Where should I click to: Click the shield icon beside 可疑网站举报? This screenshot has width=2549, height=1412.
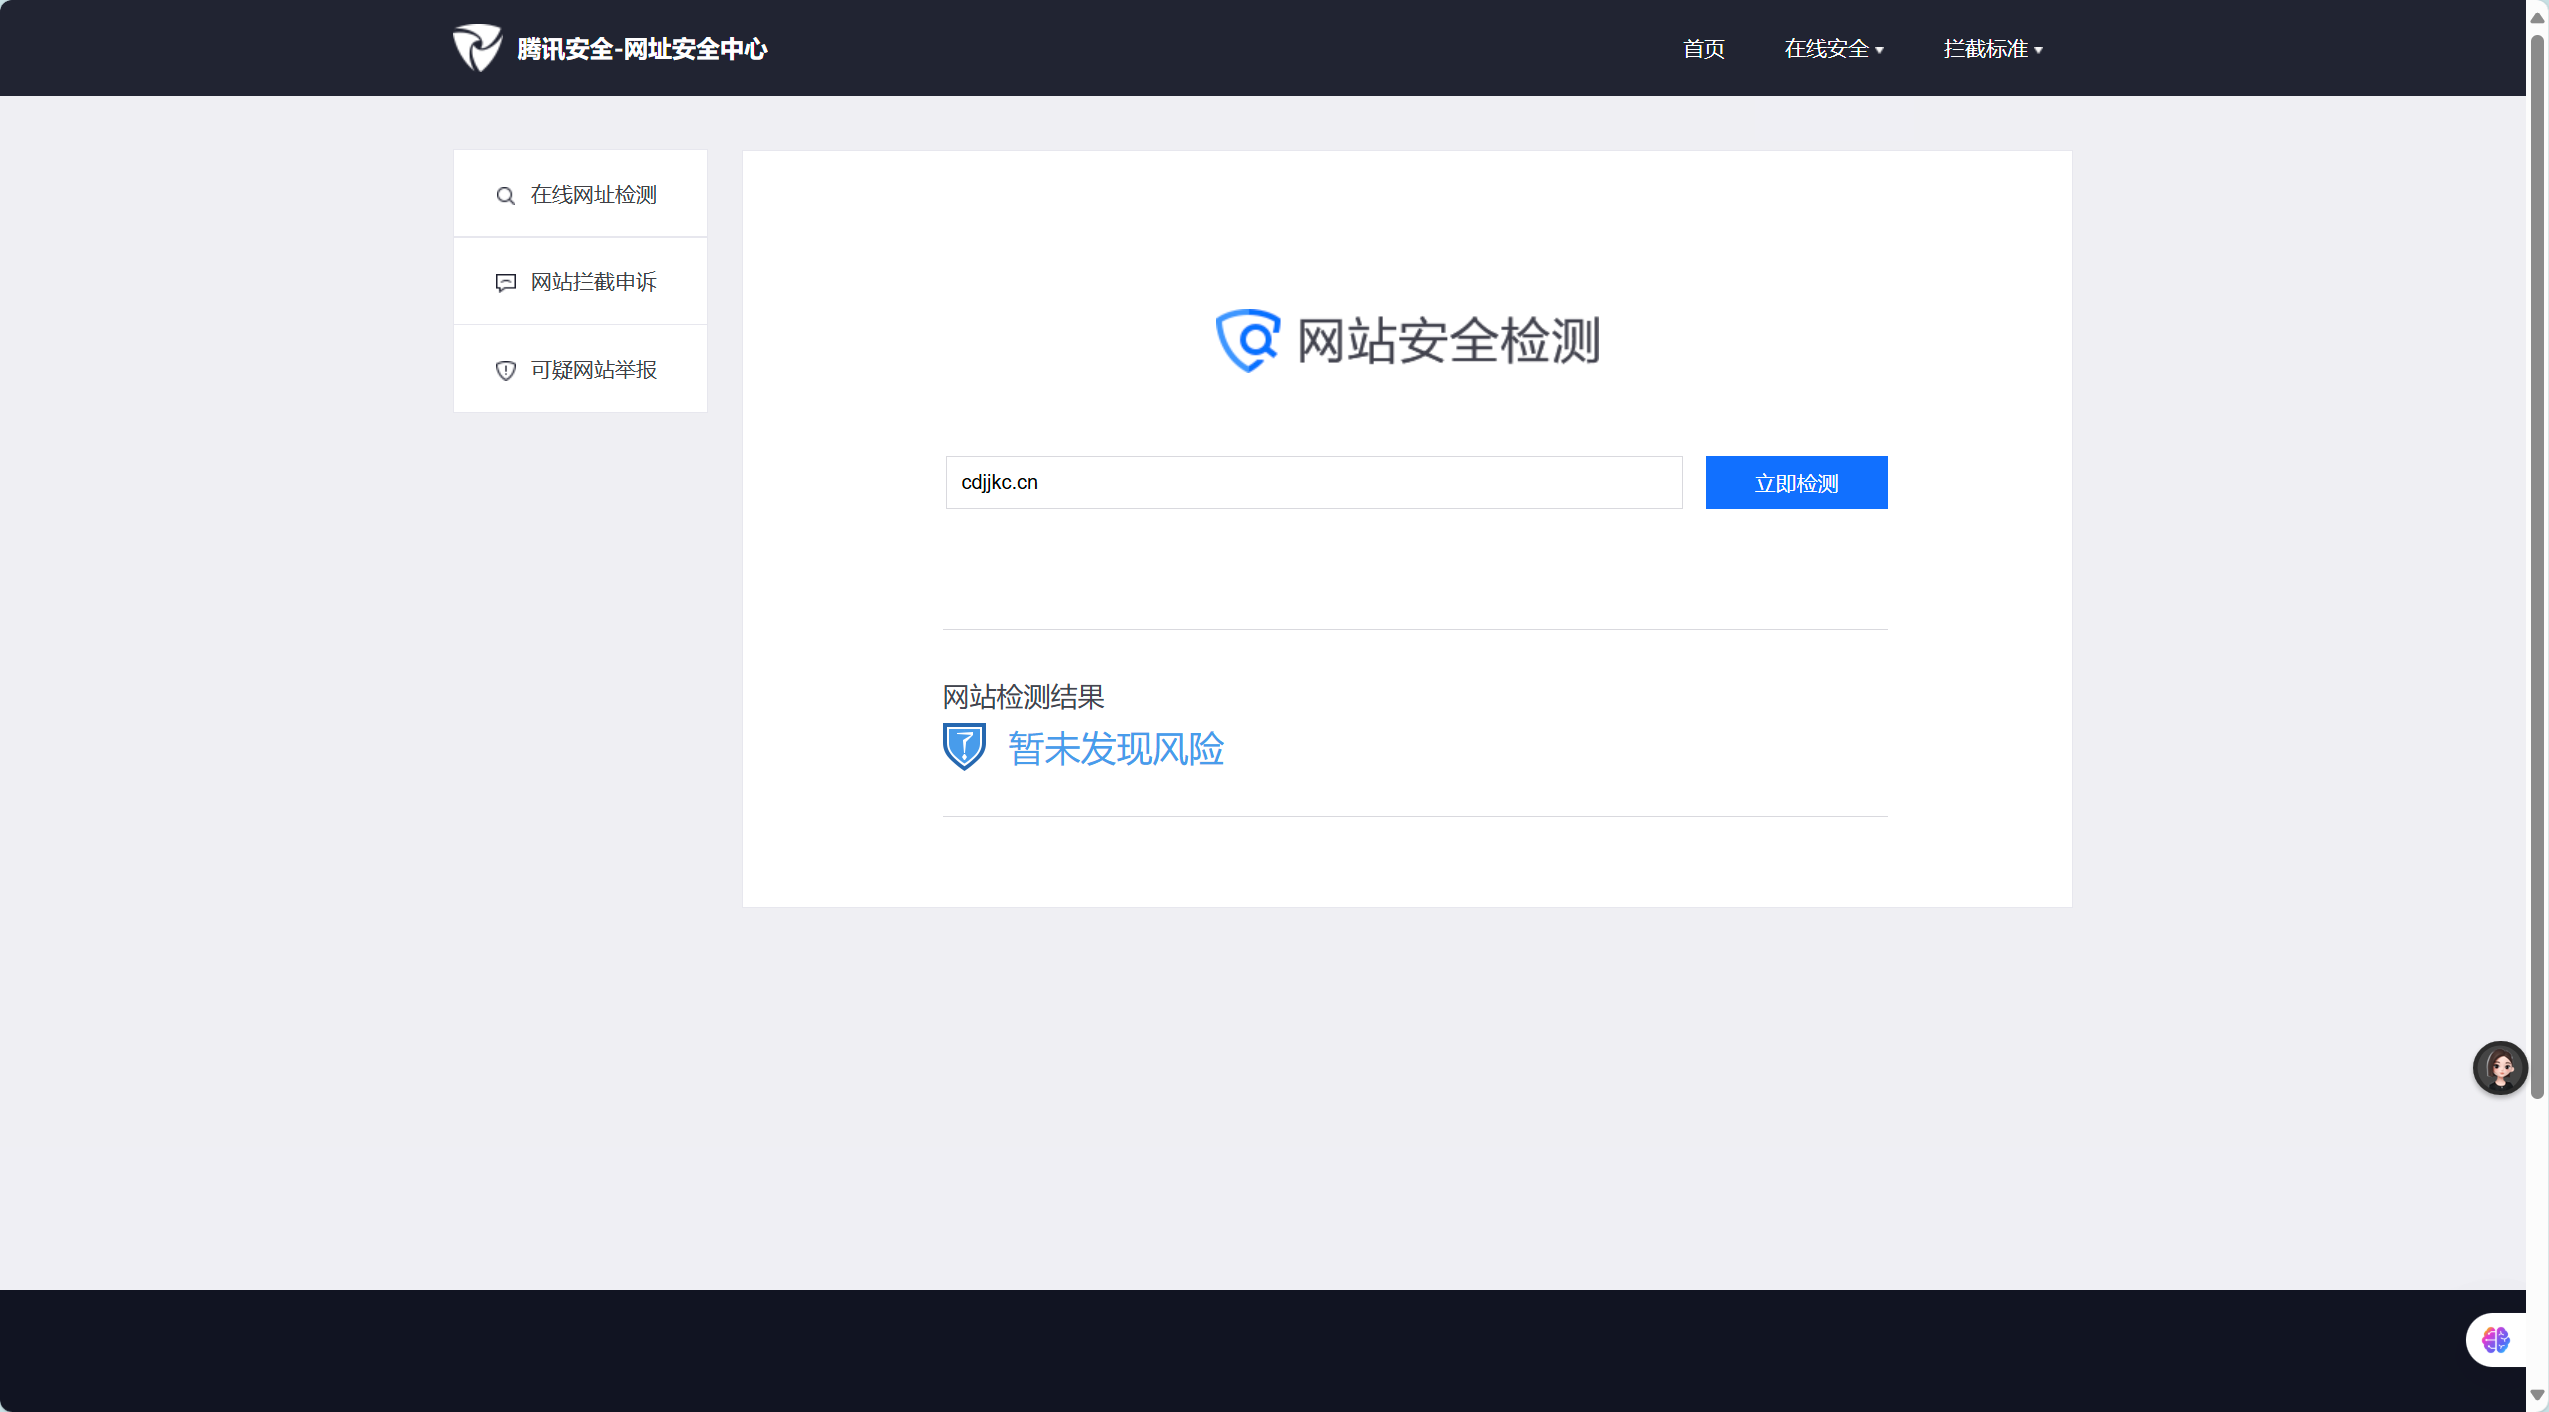click(x=505, y=370)
